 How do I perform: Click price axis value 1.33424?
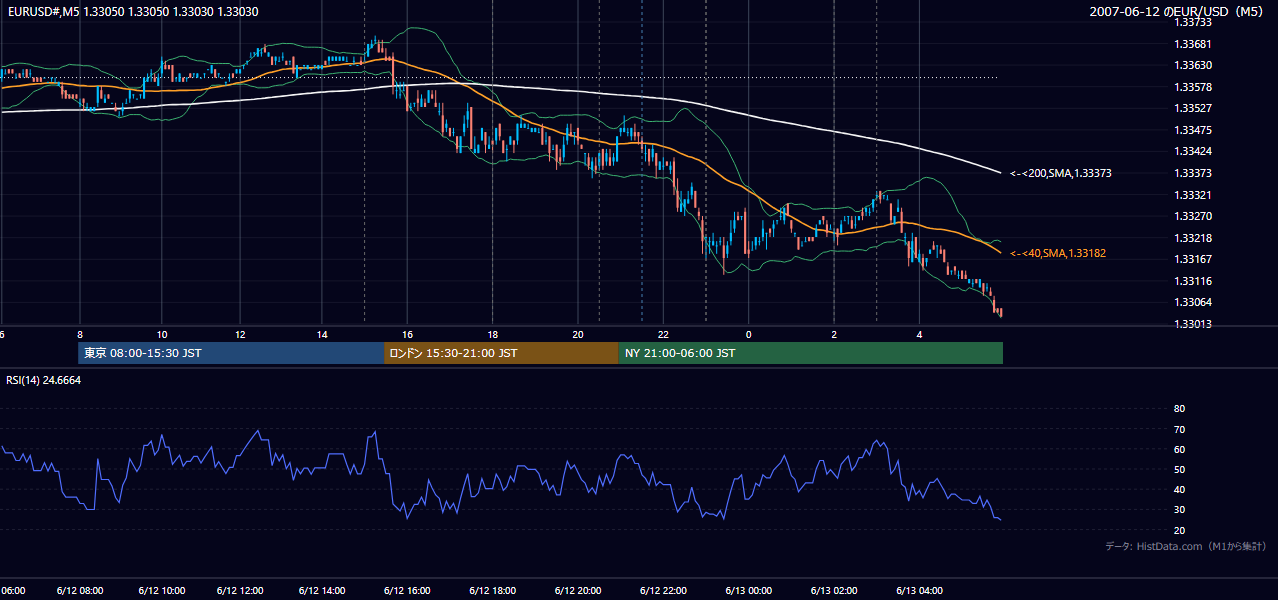tap(1194, 151)
